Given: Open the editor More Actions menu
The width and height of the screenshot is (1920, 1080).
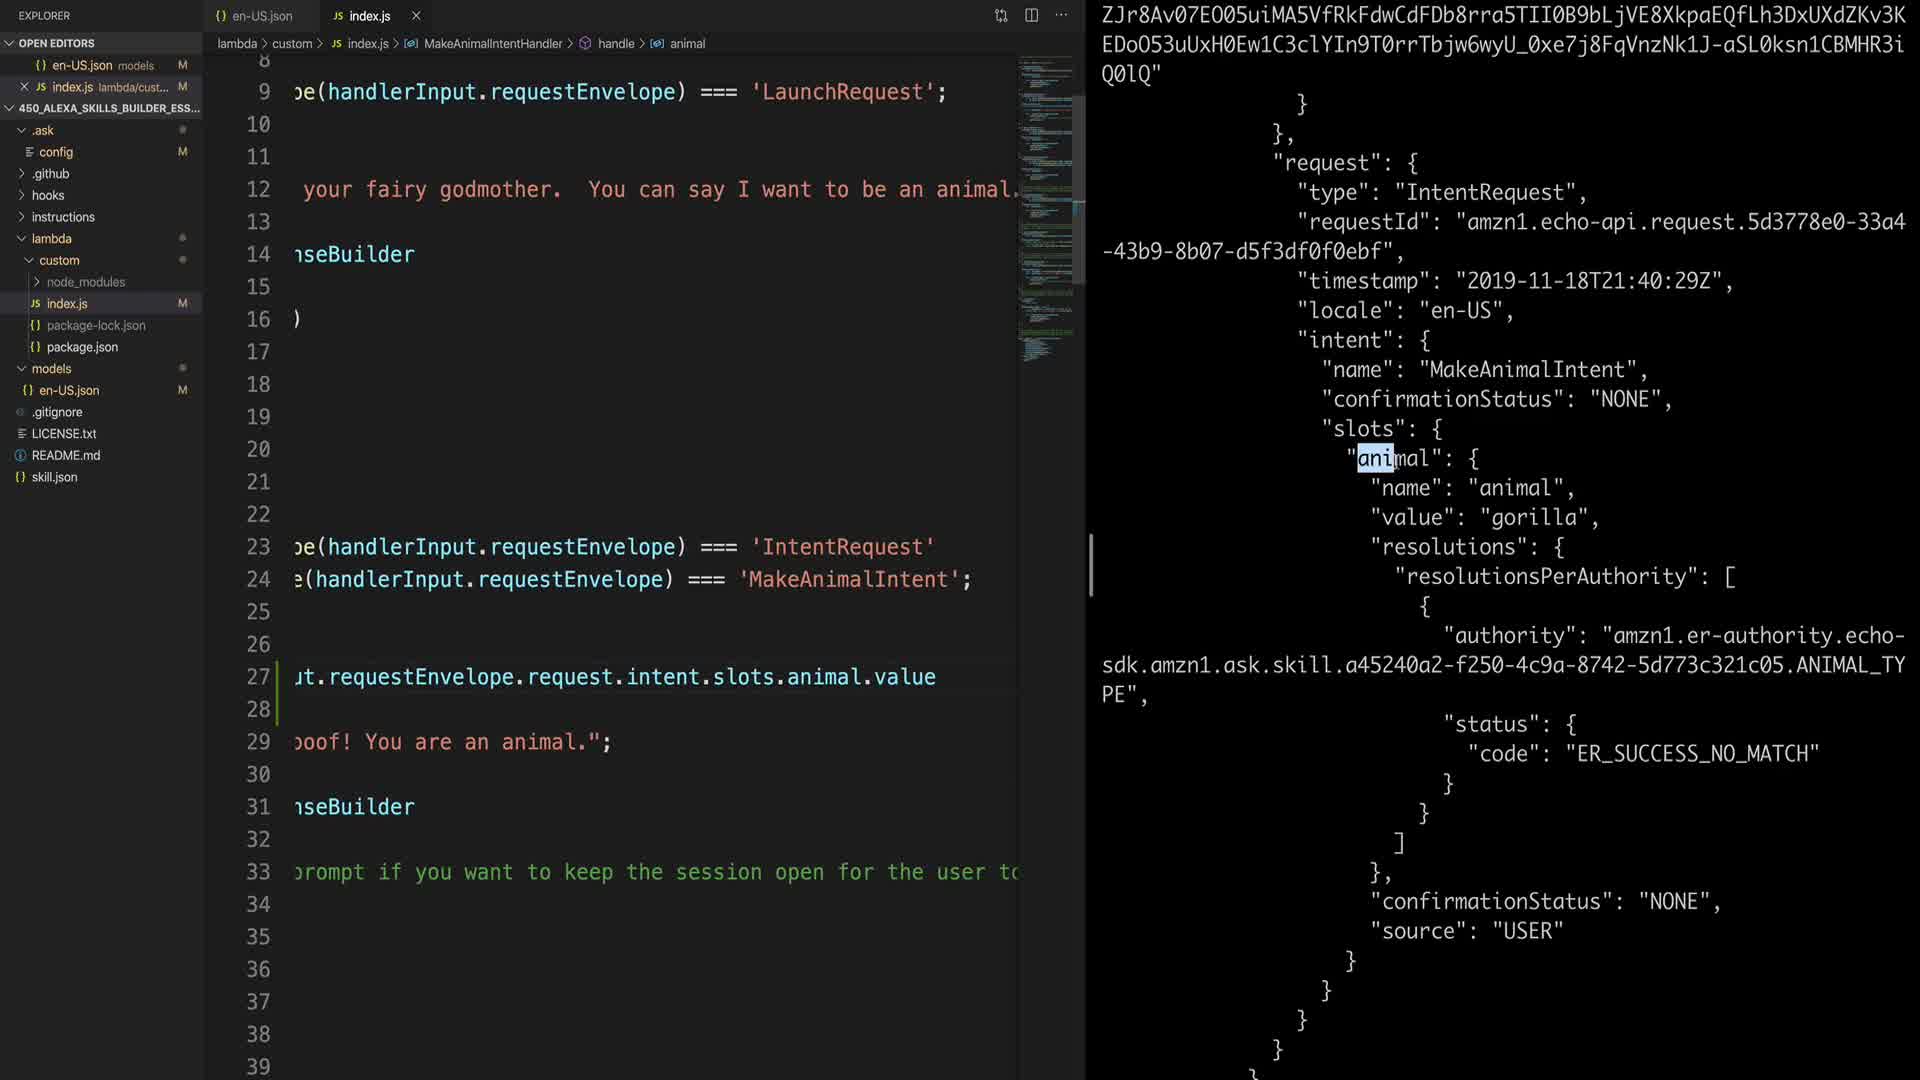Looking at the screenshot, I should pos(1061,15).
